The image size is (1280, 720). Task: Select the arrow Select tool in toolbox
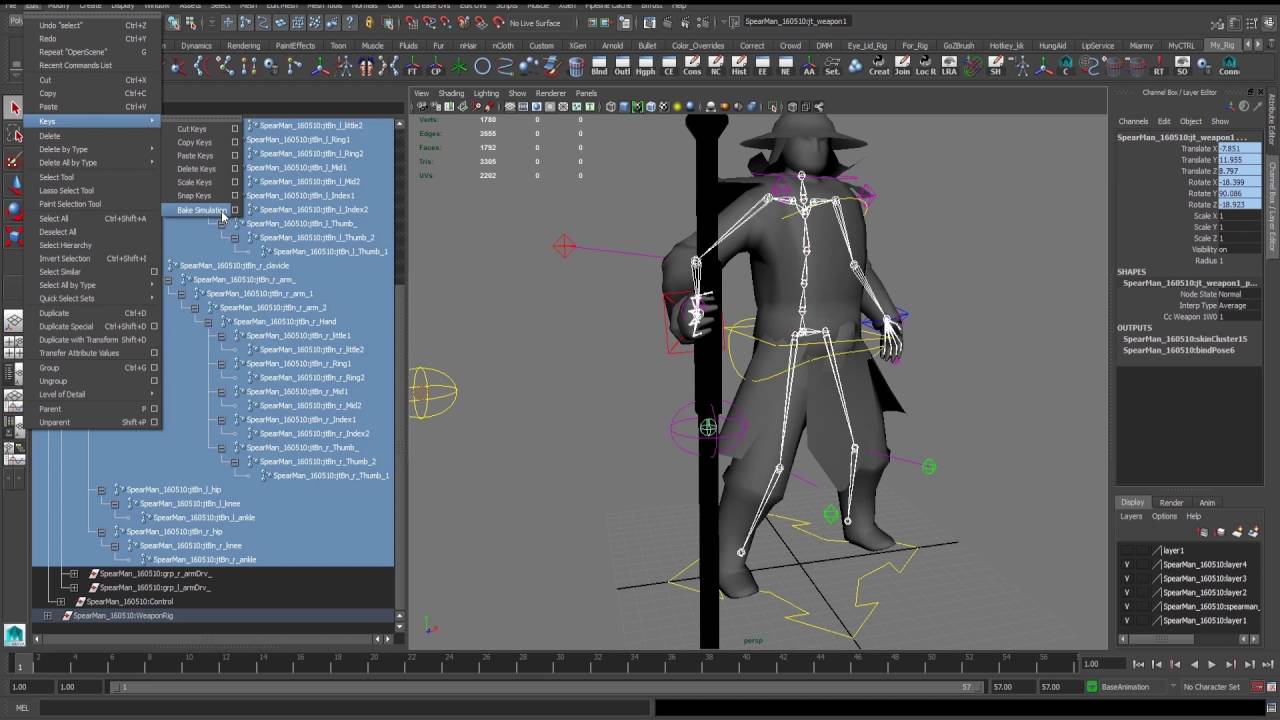[x=14, y=108]
